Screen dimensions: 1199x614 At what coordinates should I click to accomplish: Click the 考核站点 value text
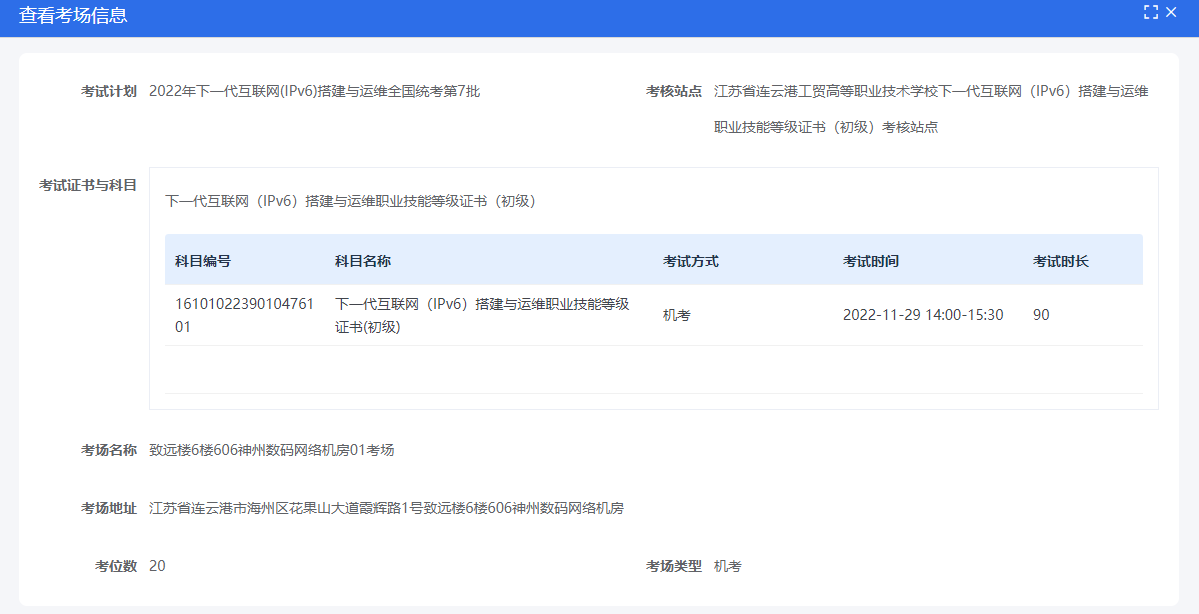(930, 92)
